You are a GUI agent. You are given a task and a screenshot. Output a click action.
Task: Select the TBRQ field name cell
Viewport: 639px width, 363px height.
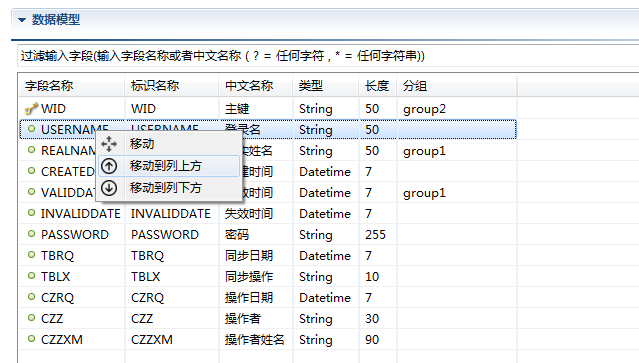72,255
